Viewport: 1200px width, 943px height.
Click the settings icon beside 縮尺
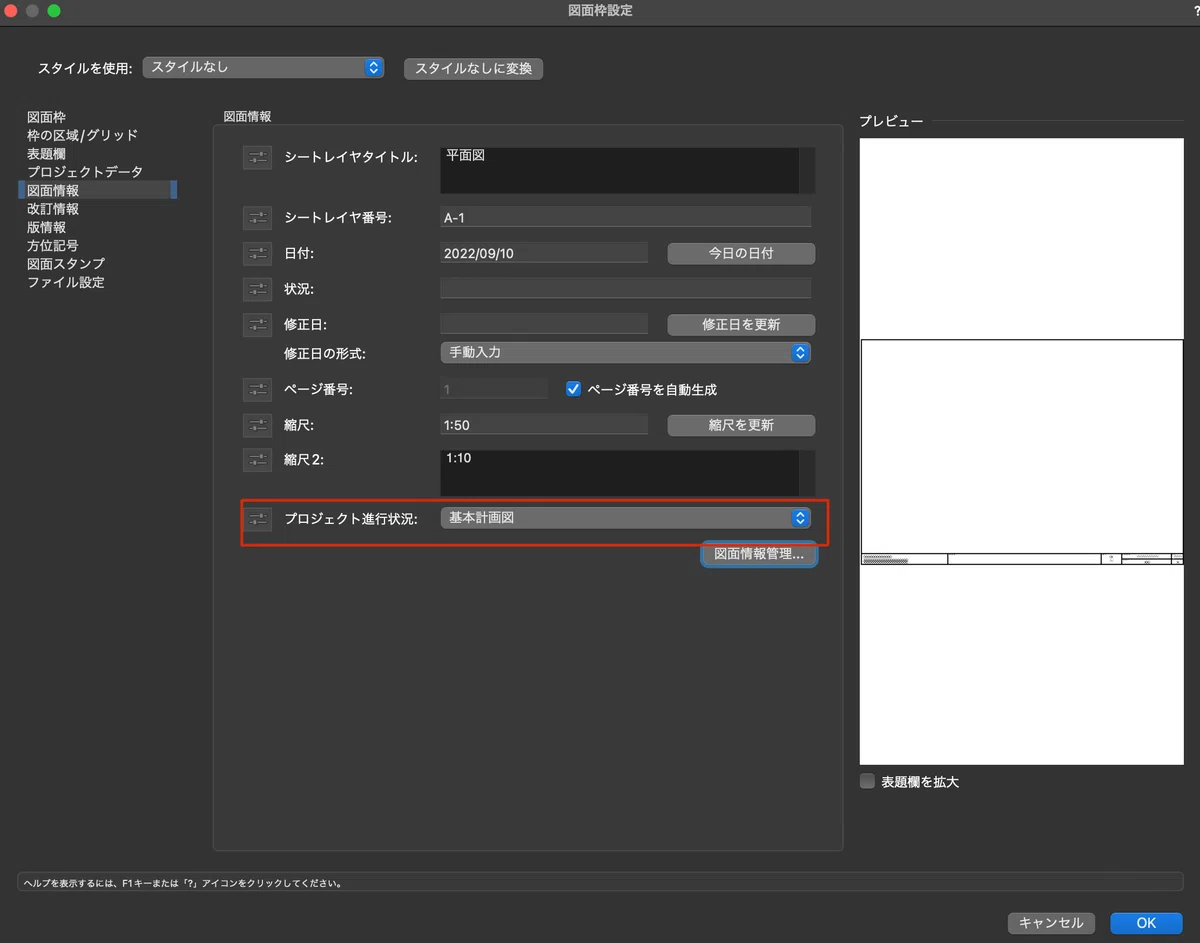pos(257,425)
